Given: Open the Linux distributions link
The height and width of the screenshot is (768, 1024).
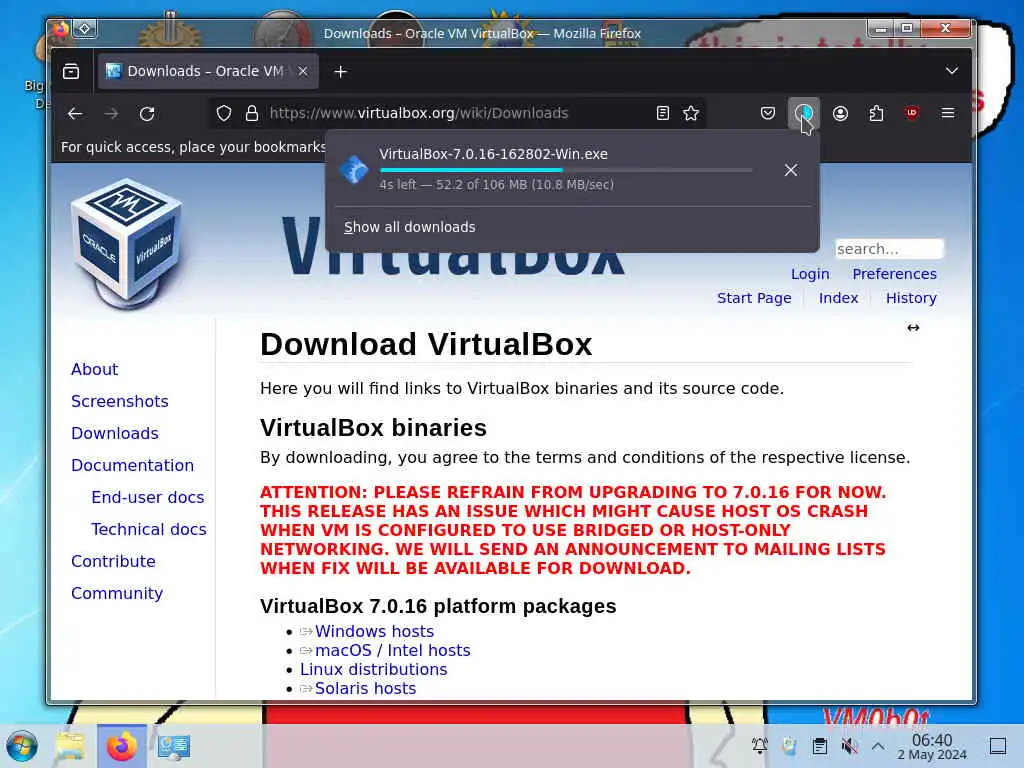Looking at the screenshot, I should [x=374, y=669].
